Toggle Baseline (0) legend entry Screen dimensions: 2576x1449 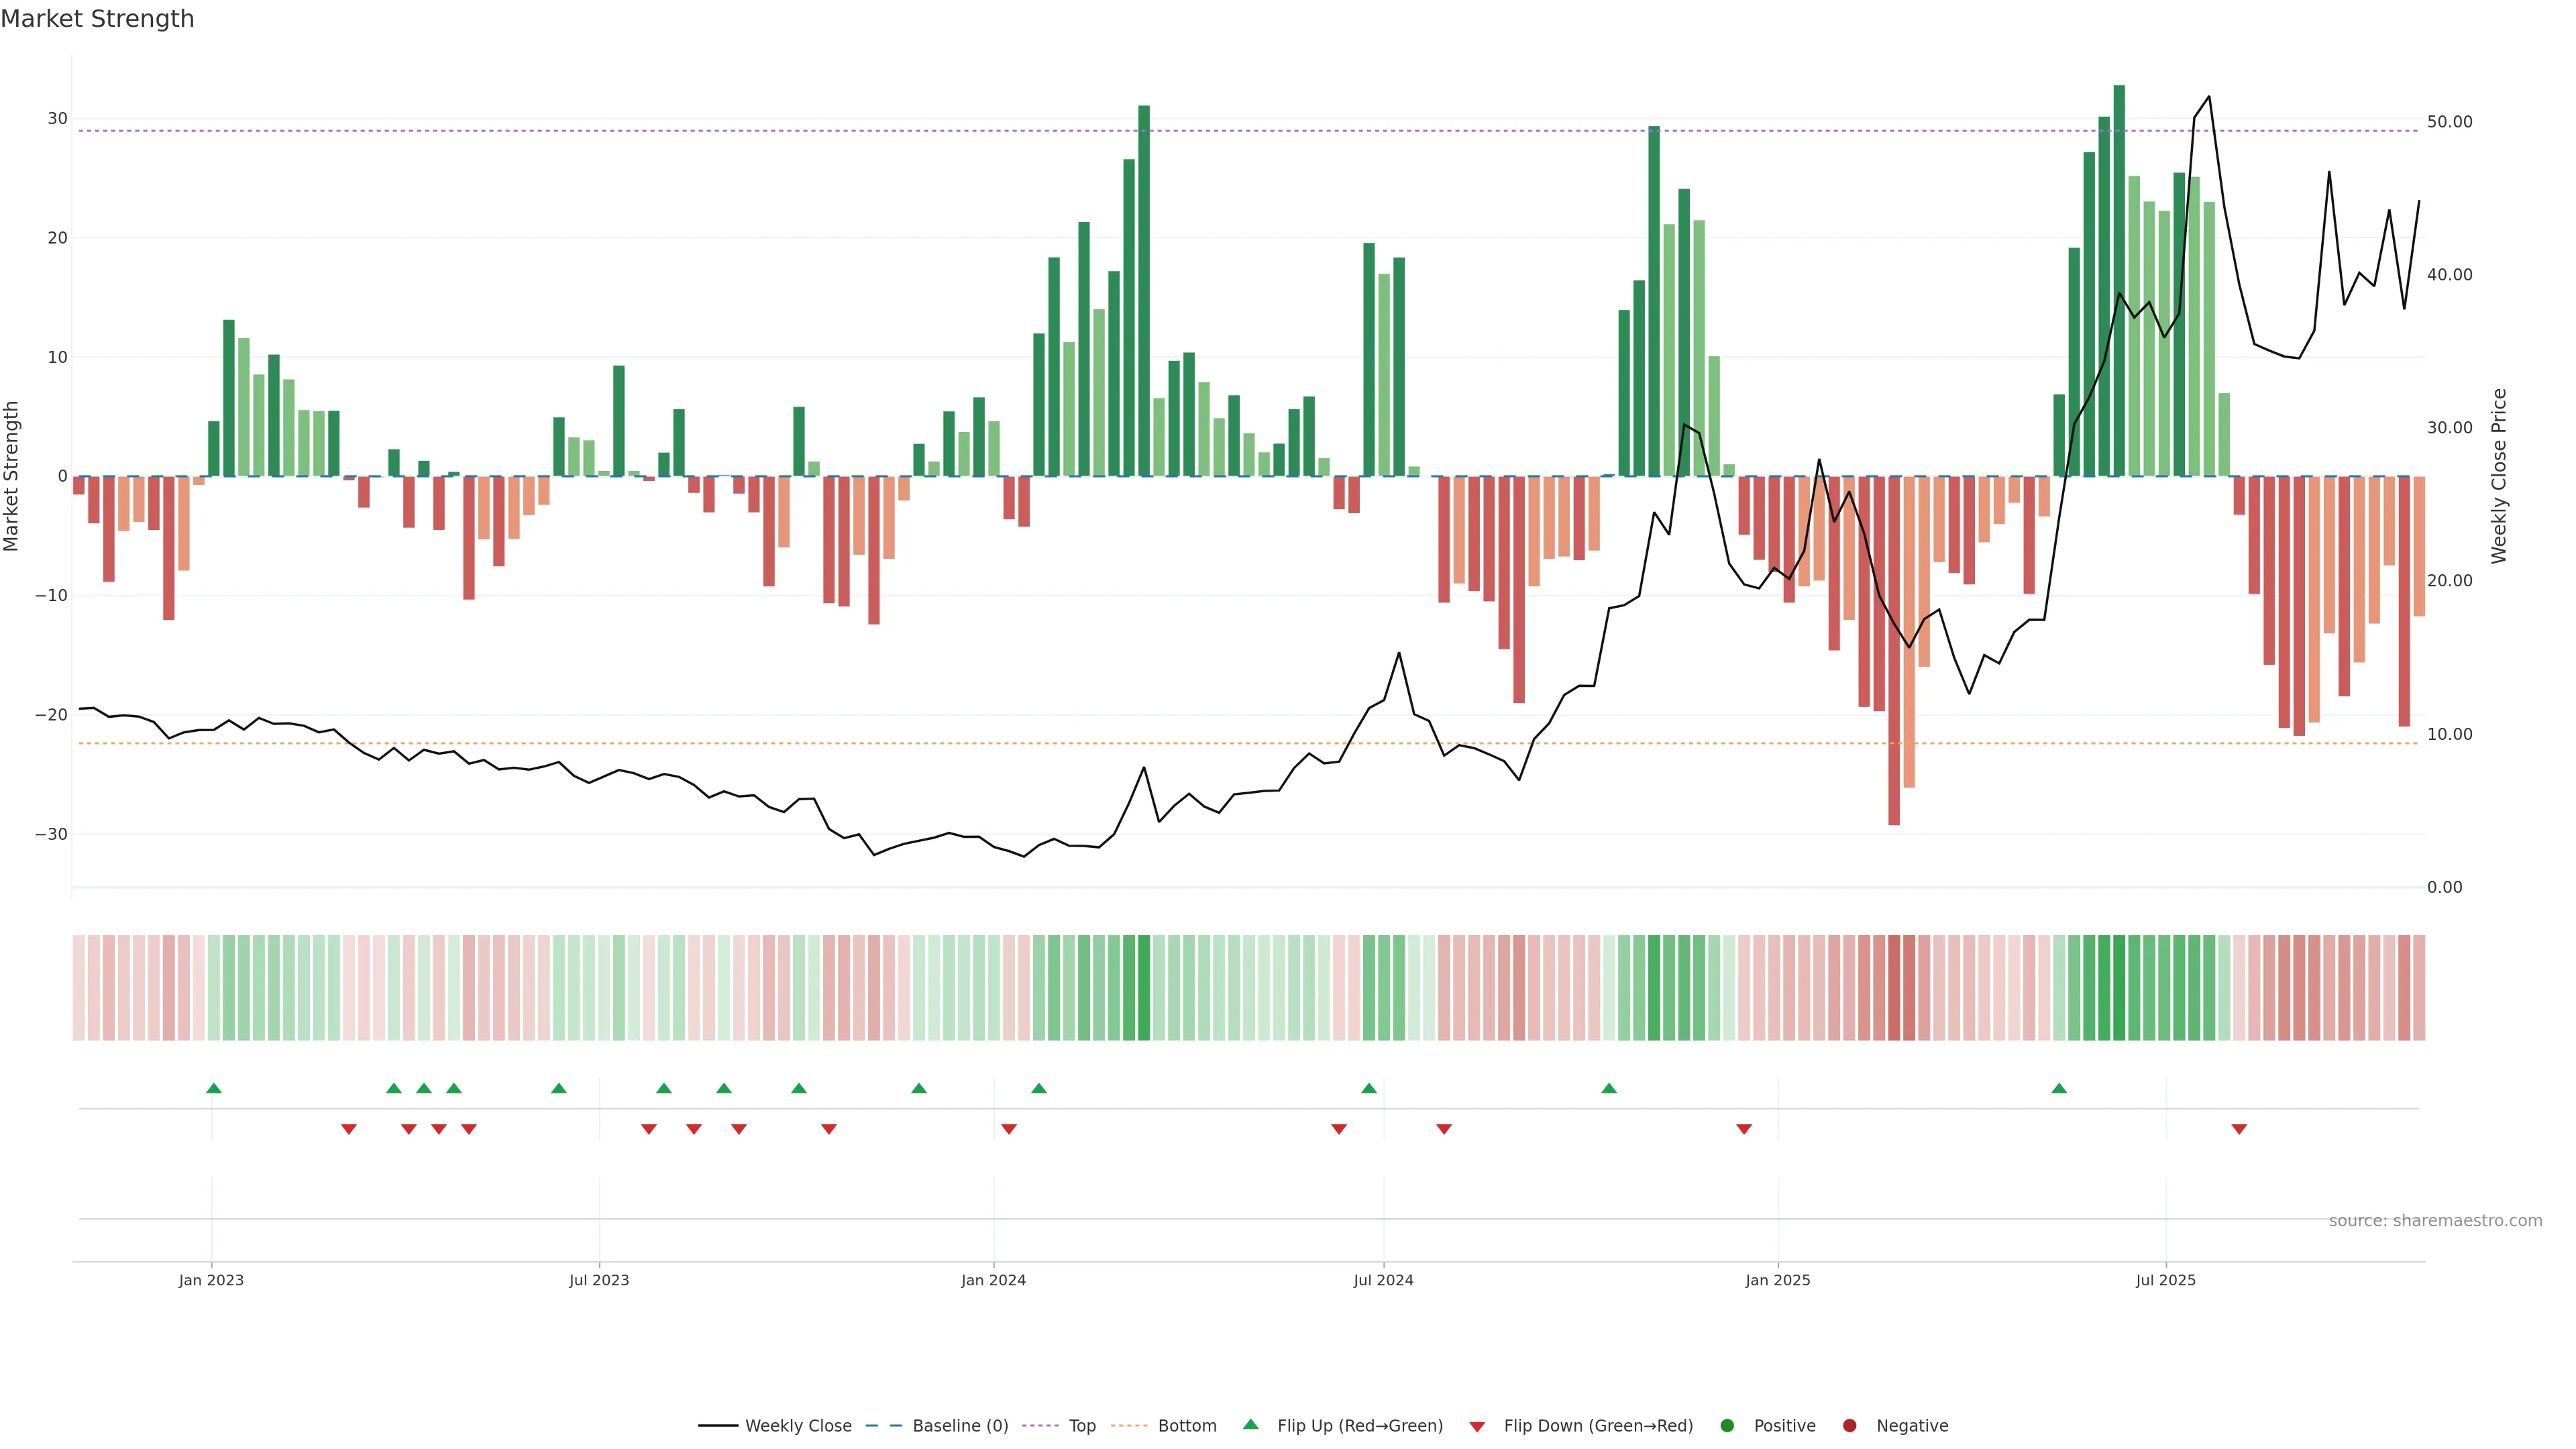pyautogui.click(x=937, y=1426)
